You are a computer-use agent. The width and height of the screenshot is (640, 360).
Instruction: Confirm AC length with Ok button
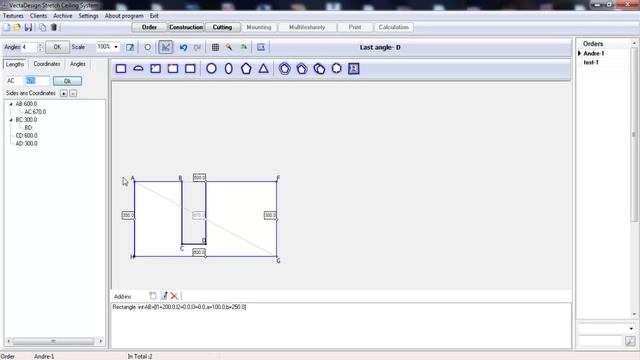click(67, 81)
